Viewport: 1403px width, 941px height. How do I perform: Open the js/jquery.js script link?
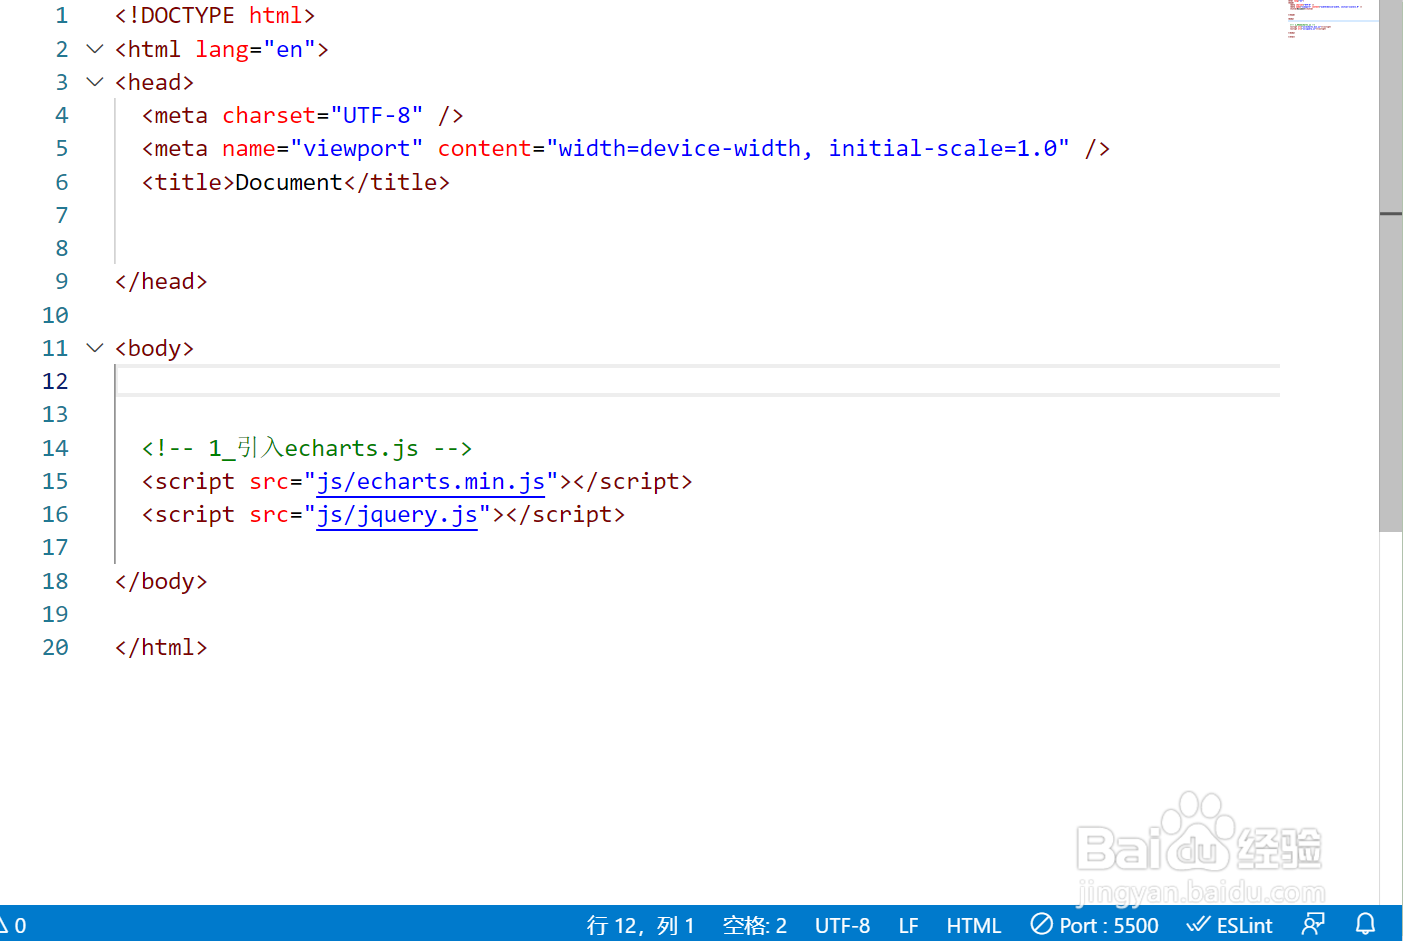click(x=397, y=515)
